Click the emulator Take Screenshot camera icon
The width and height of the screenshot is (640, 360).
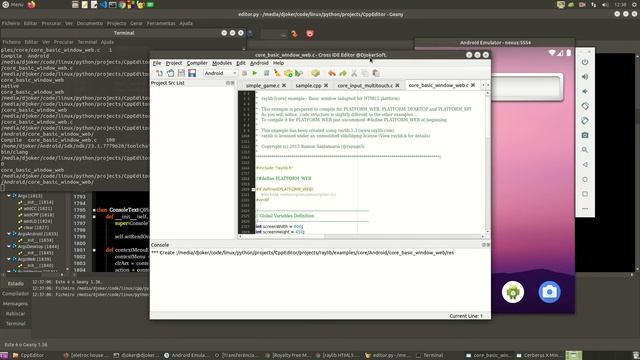coord(585,135)
